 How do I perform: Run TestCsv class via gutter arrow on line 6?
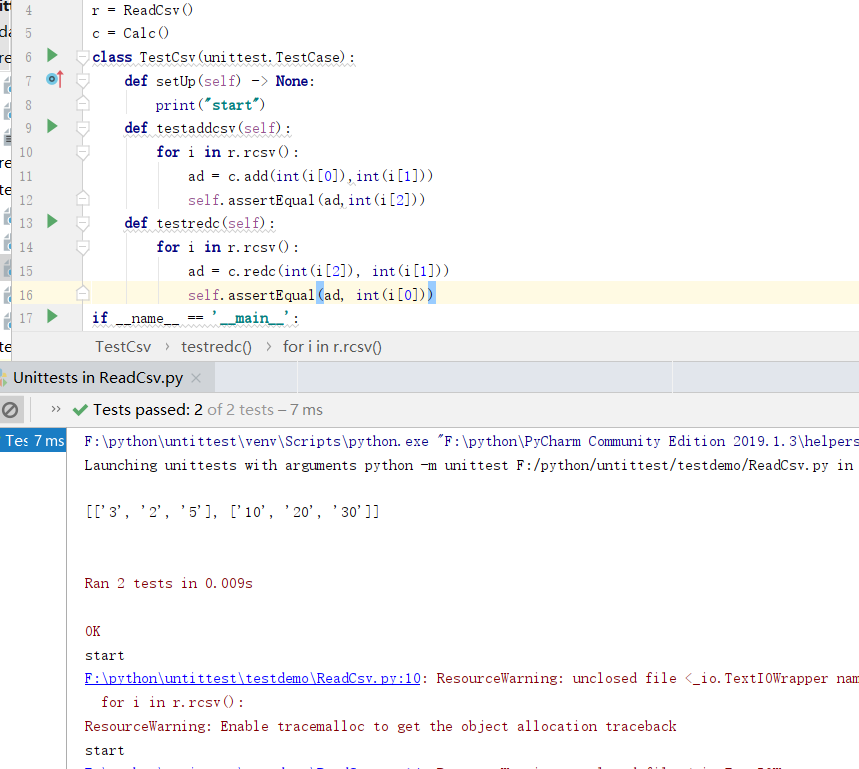coord(52,55)
